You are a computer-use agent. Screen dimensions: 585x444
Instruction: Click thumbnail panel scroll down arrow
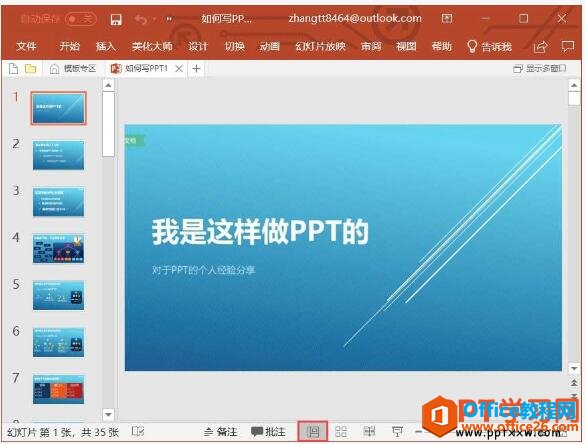(108, 414)
